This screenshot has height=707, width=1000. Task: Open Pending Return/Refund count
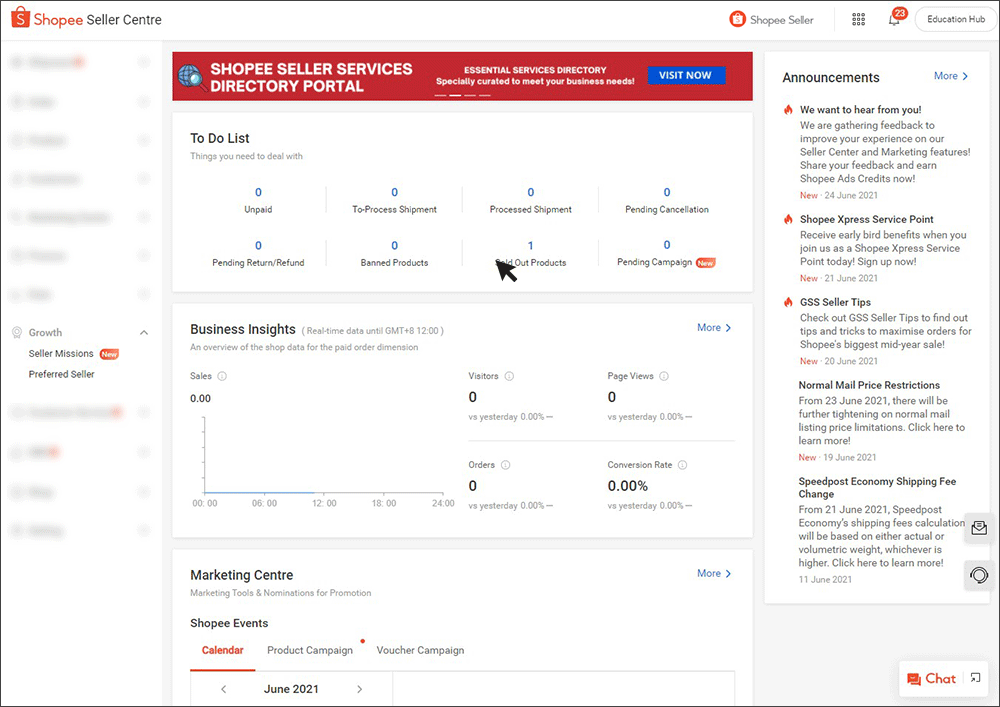(x=258, y=245)
